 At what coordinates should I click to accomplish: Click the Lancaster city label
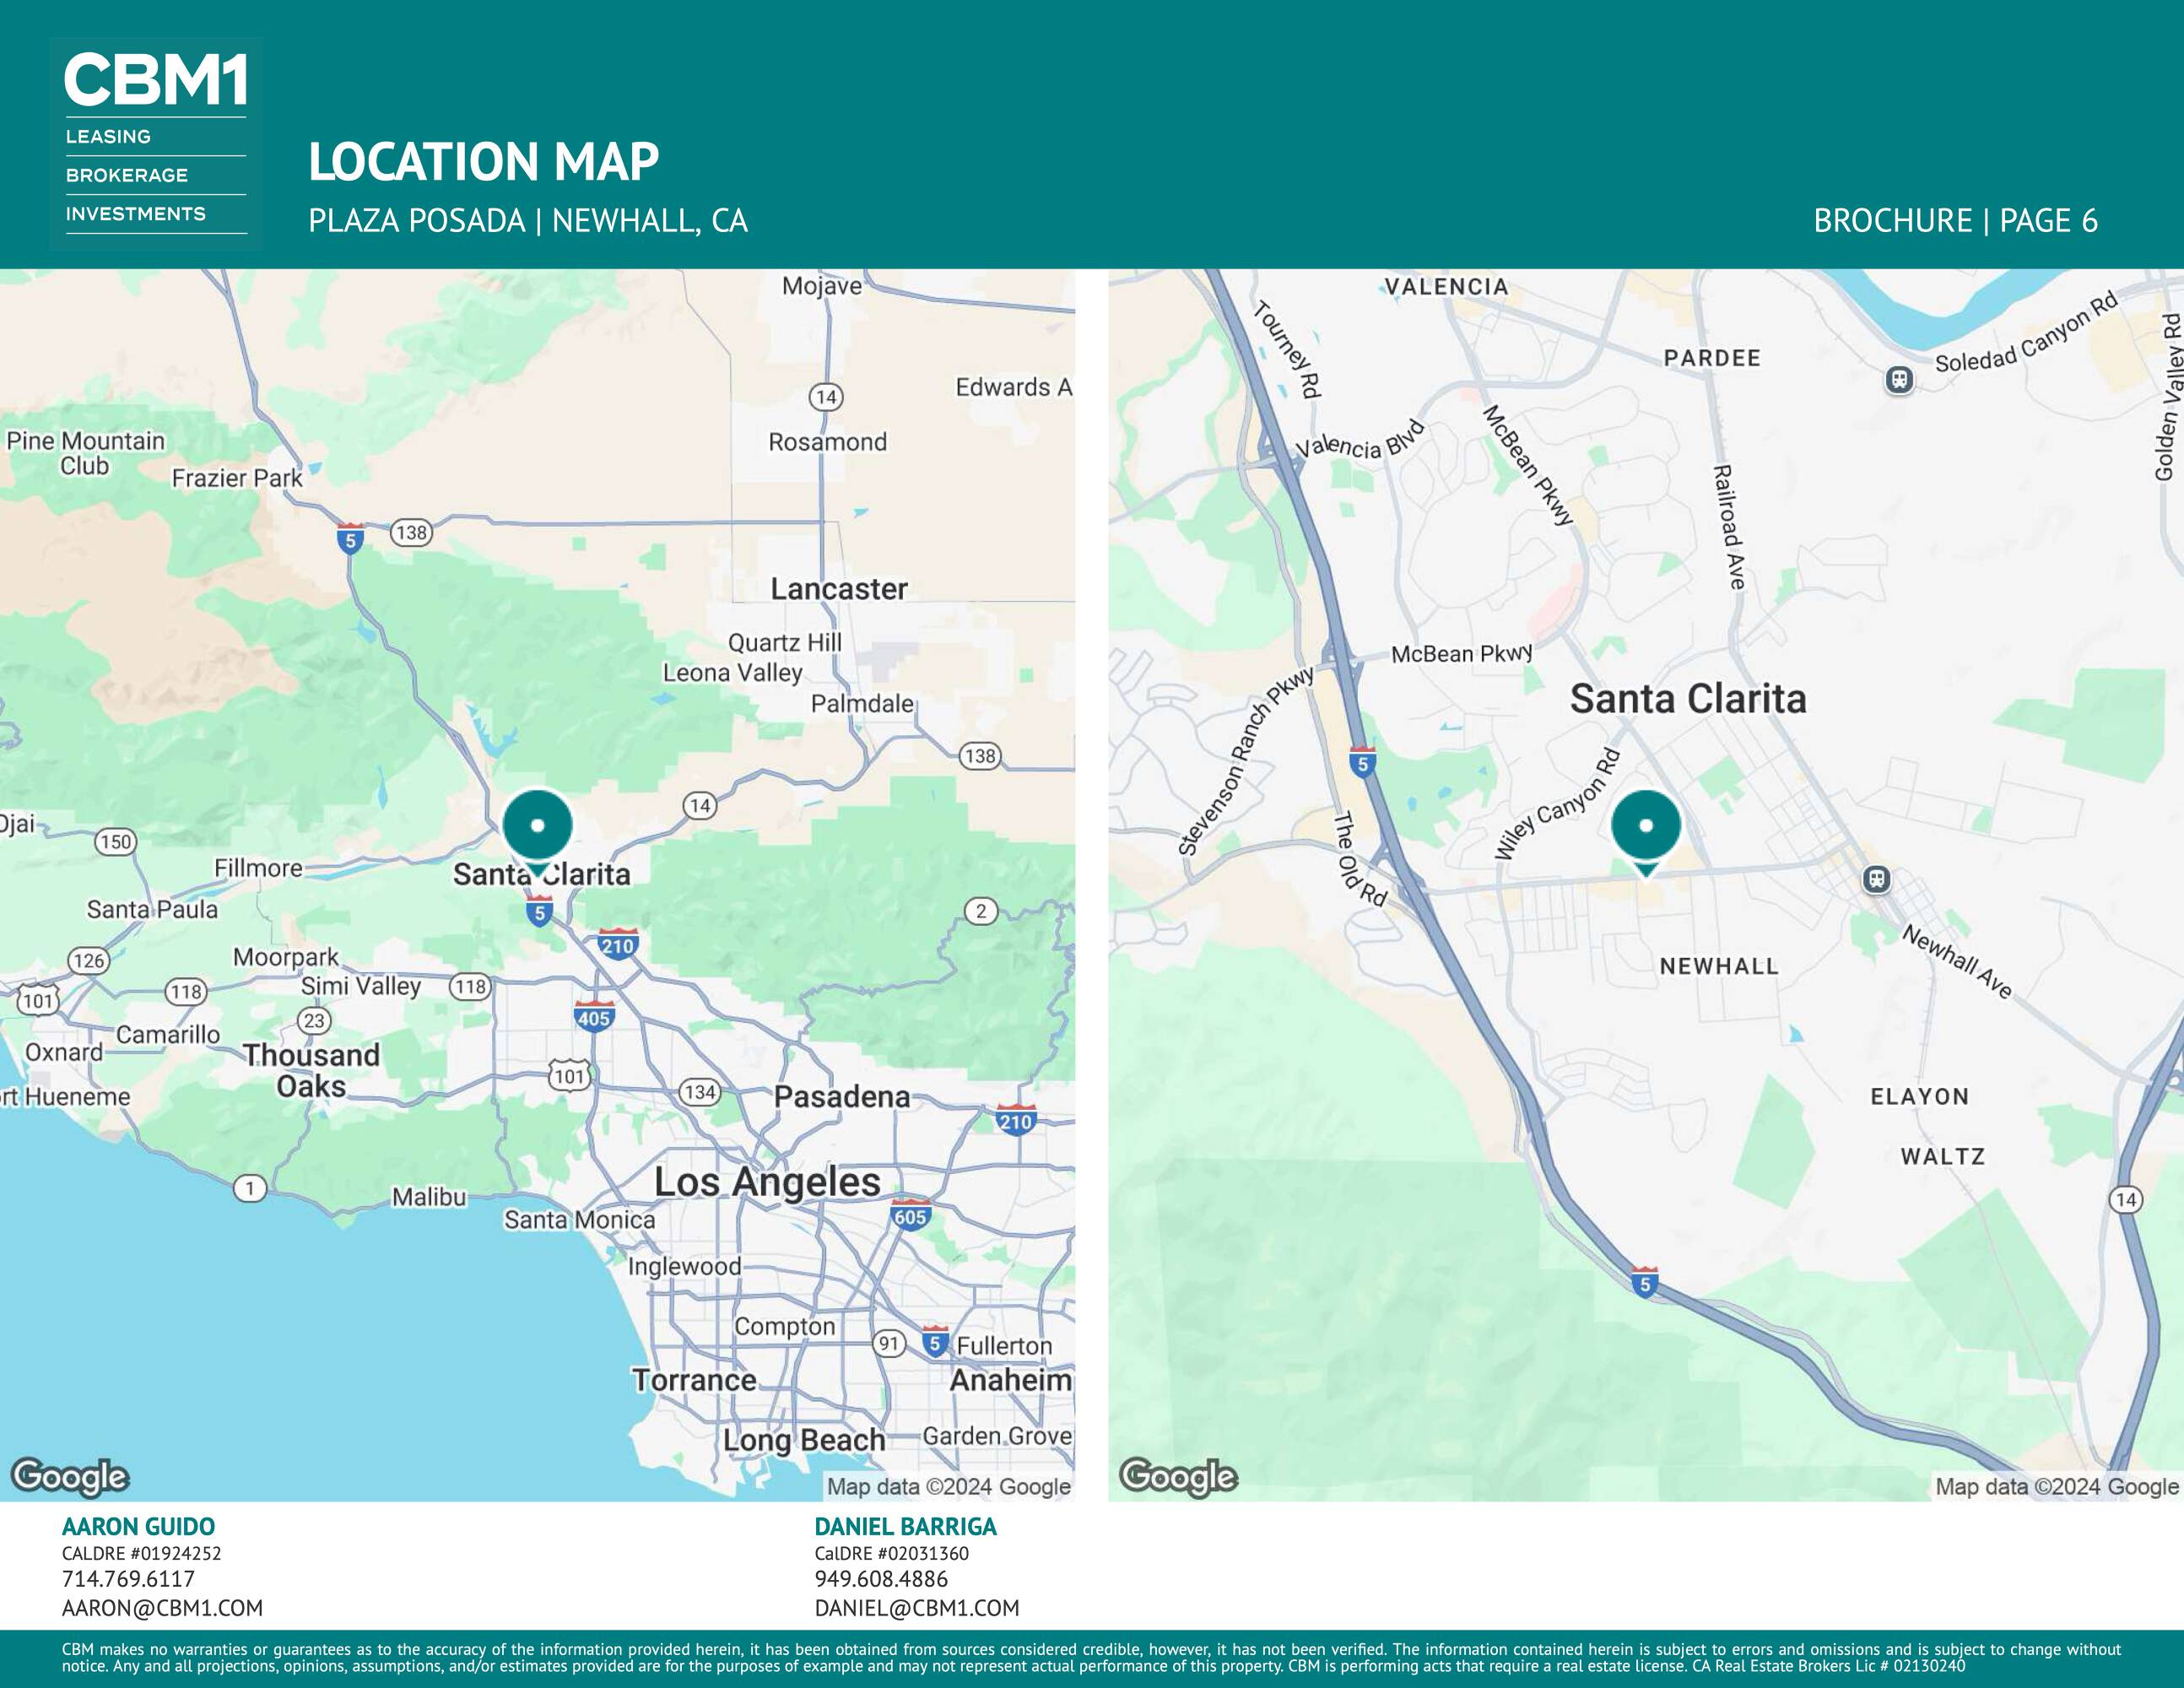[x=839, y=589]
